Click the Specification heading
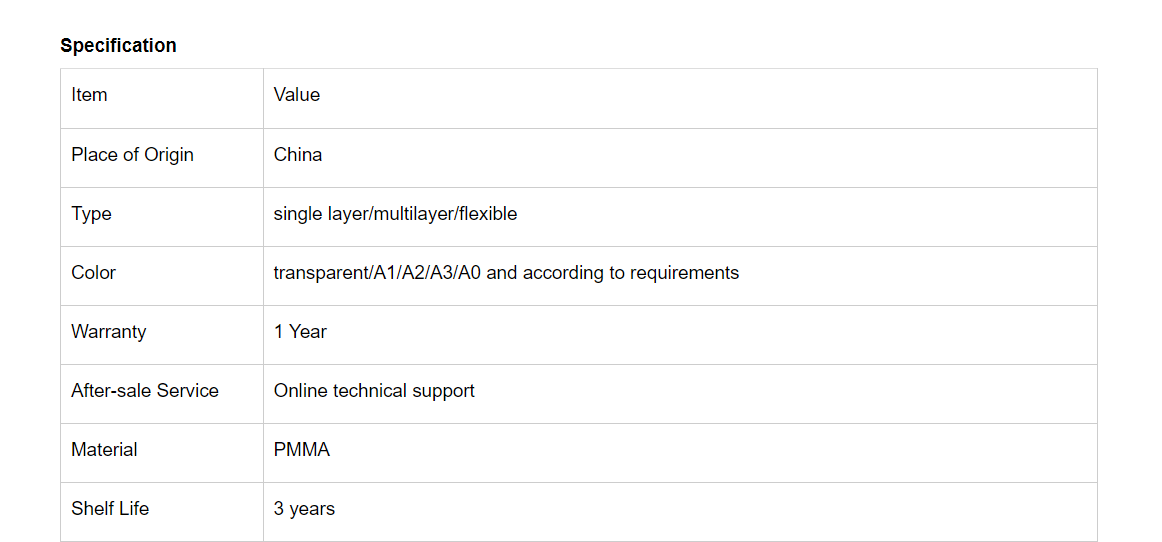Viewport: 1162px width, 542px height. (x=118, y=45)
